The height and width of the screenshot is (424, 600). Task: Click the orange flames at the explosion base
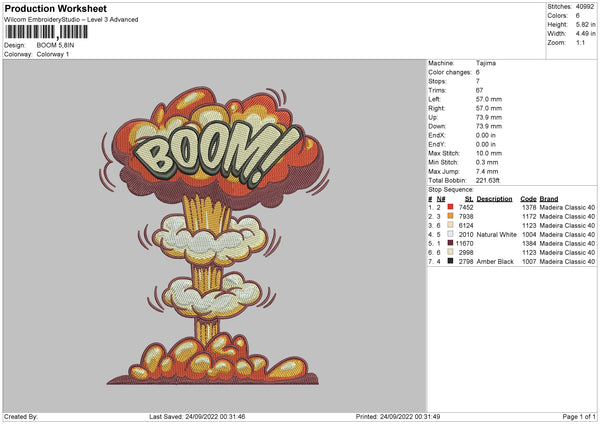pos(210,357)
